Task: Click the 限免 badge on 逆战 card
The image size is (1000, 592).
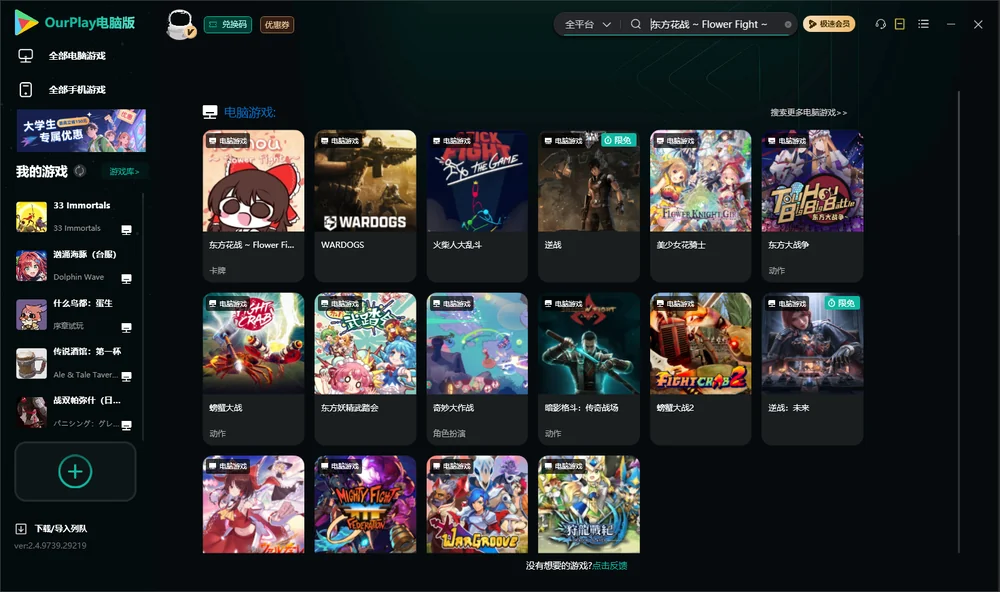Action: [618, 140]
